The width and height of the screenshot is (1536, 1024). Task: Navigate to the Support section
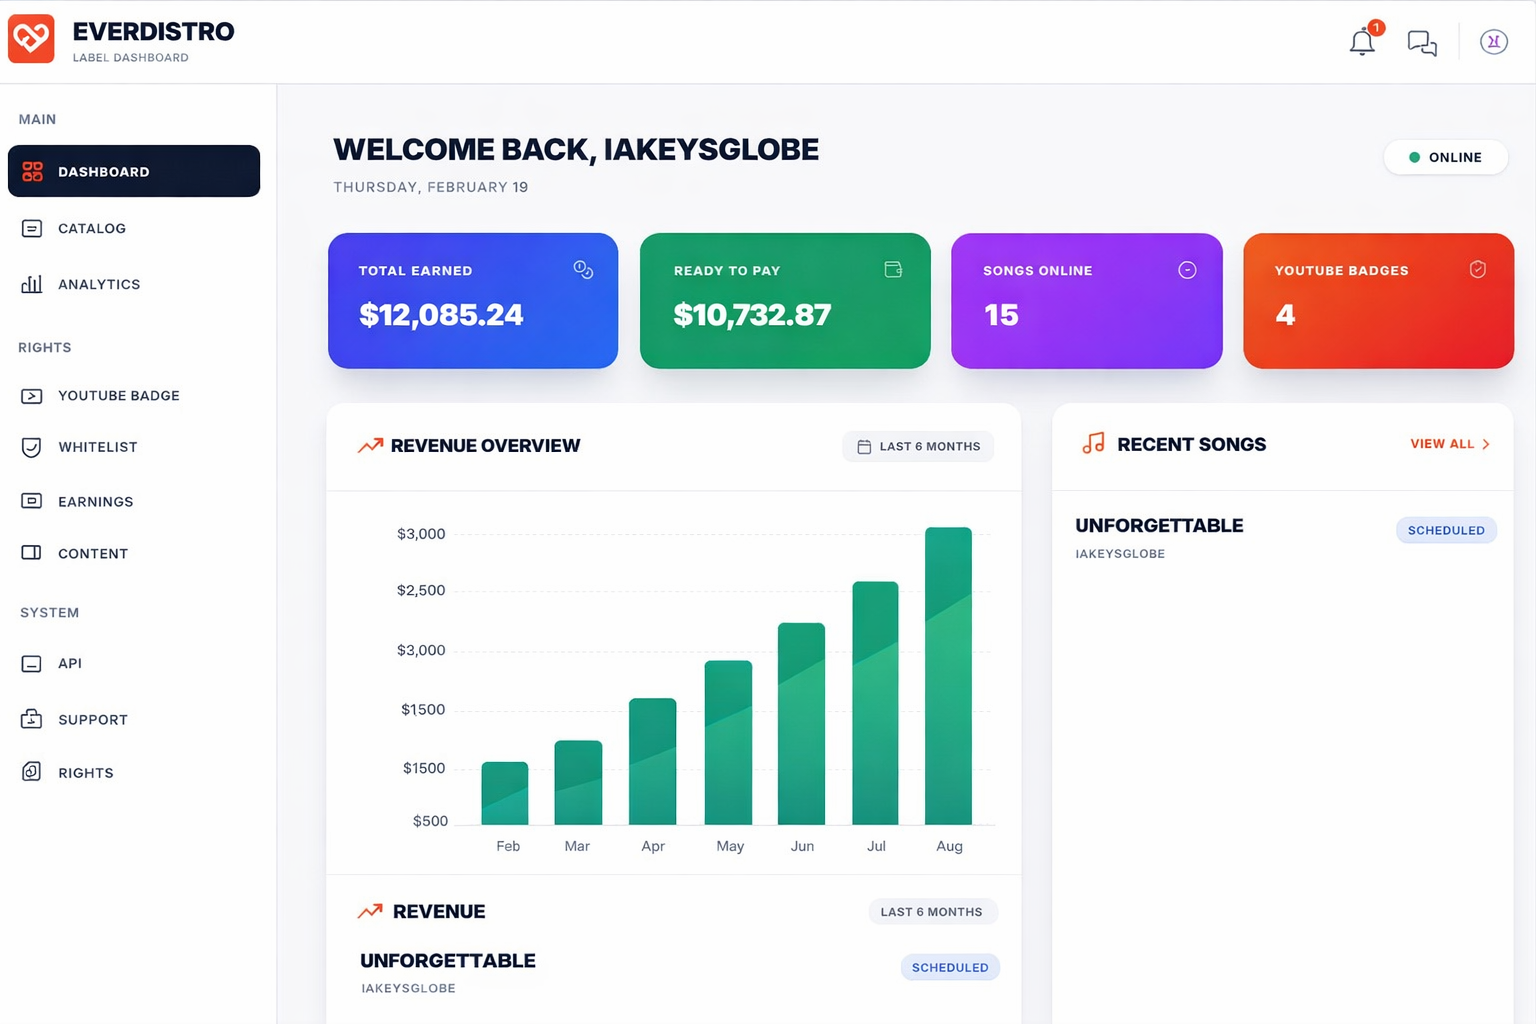tap(92, 719)
